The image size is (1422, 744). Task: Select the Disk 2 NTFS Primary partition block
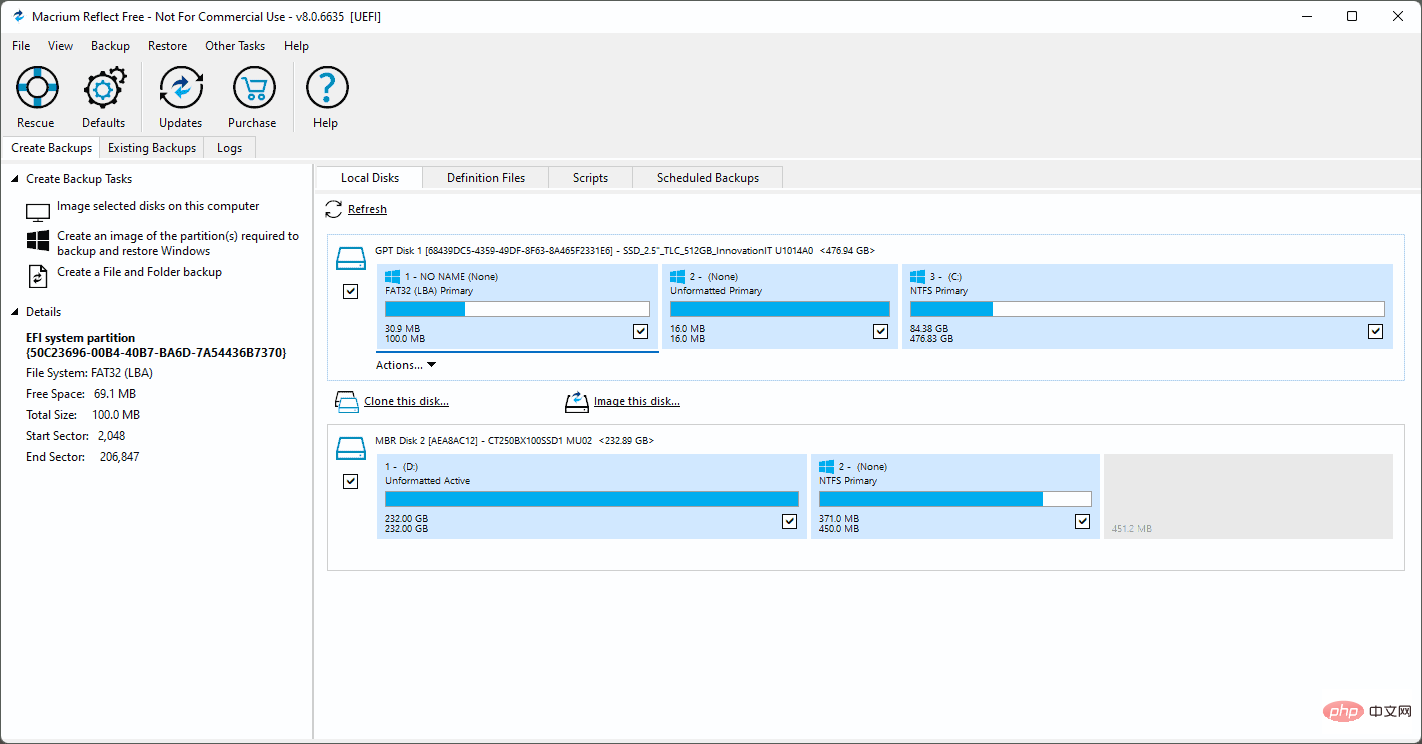955,497
